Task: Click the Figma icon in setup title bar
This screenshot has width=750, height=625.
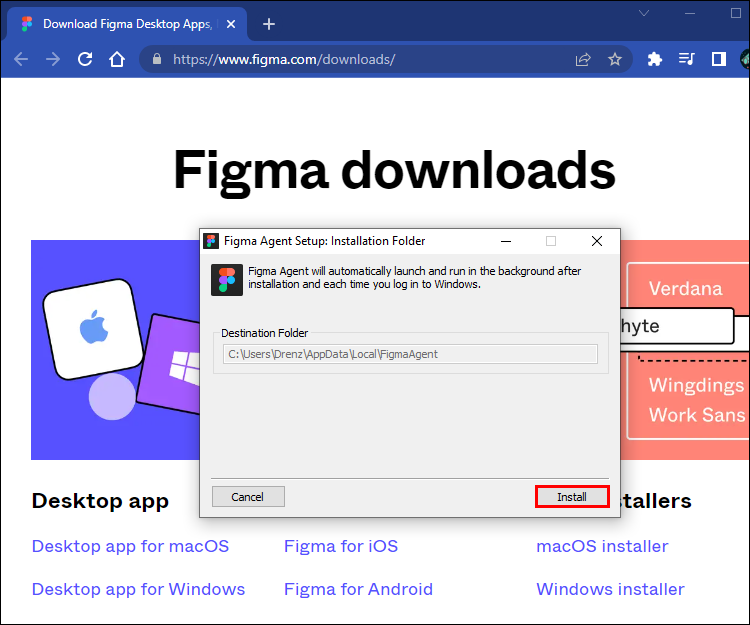Action: pos(211,241)
